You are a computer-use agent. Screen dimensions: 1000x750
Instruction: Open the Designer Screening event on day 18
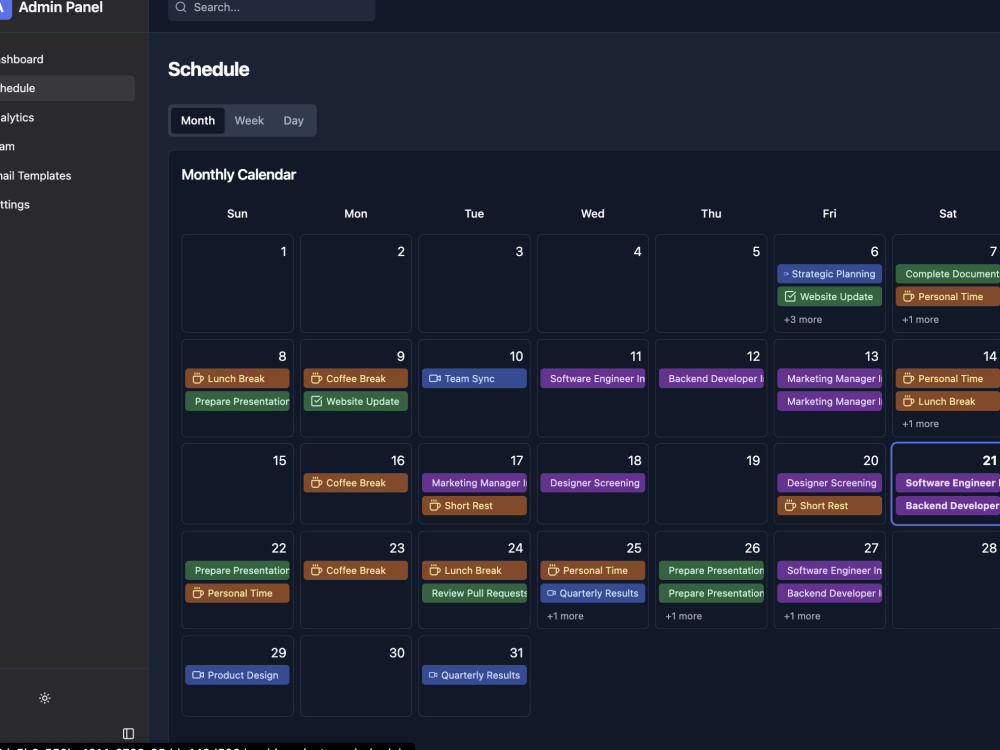tap(592, 483)
